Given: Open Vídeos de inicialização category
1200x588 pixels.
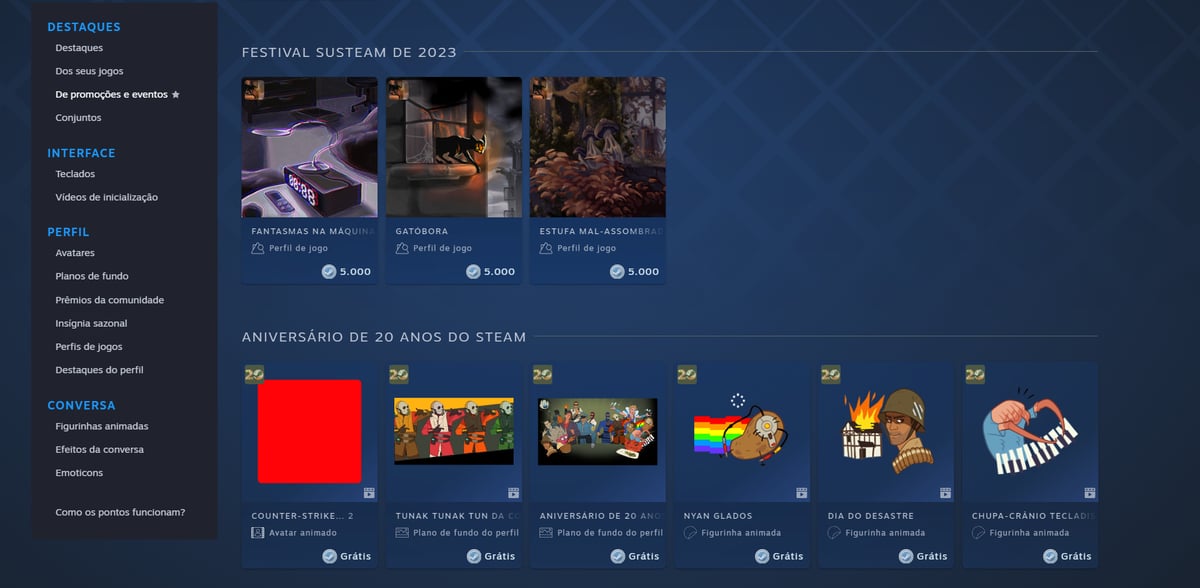Looking at the screenshot, I should point(107,197).
